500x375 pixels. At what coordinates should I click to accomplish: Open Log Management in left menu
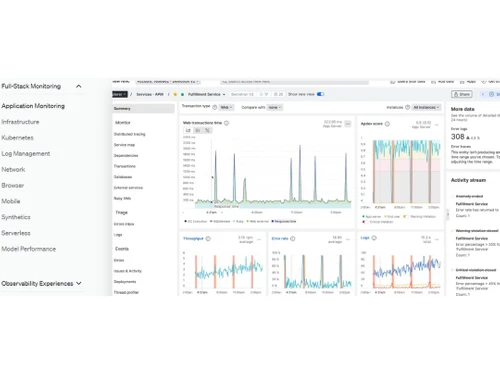click(26, 154)
